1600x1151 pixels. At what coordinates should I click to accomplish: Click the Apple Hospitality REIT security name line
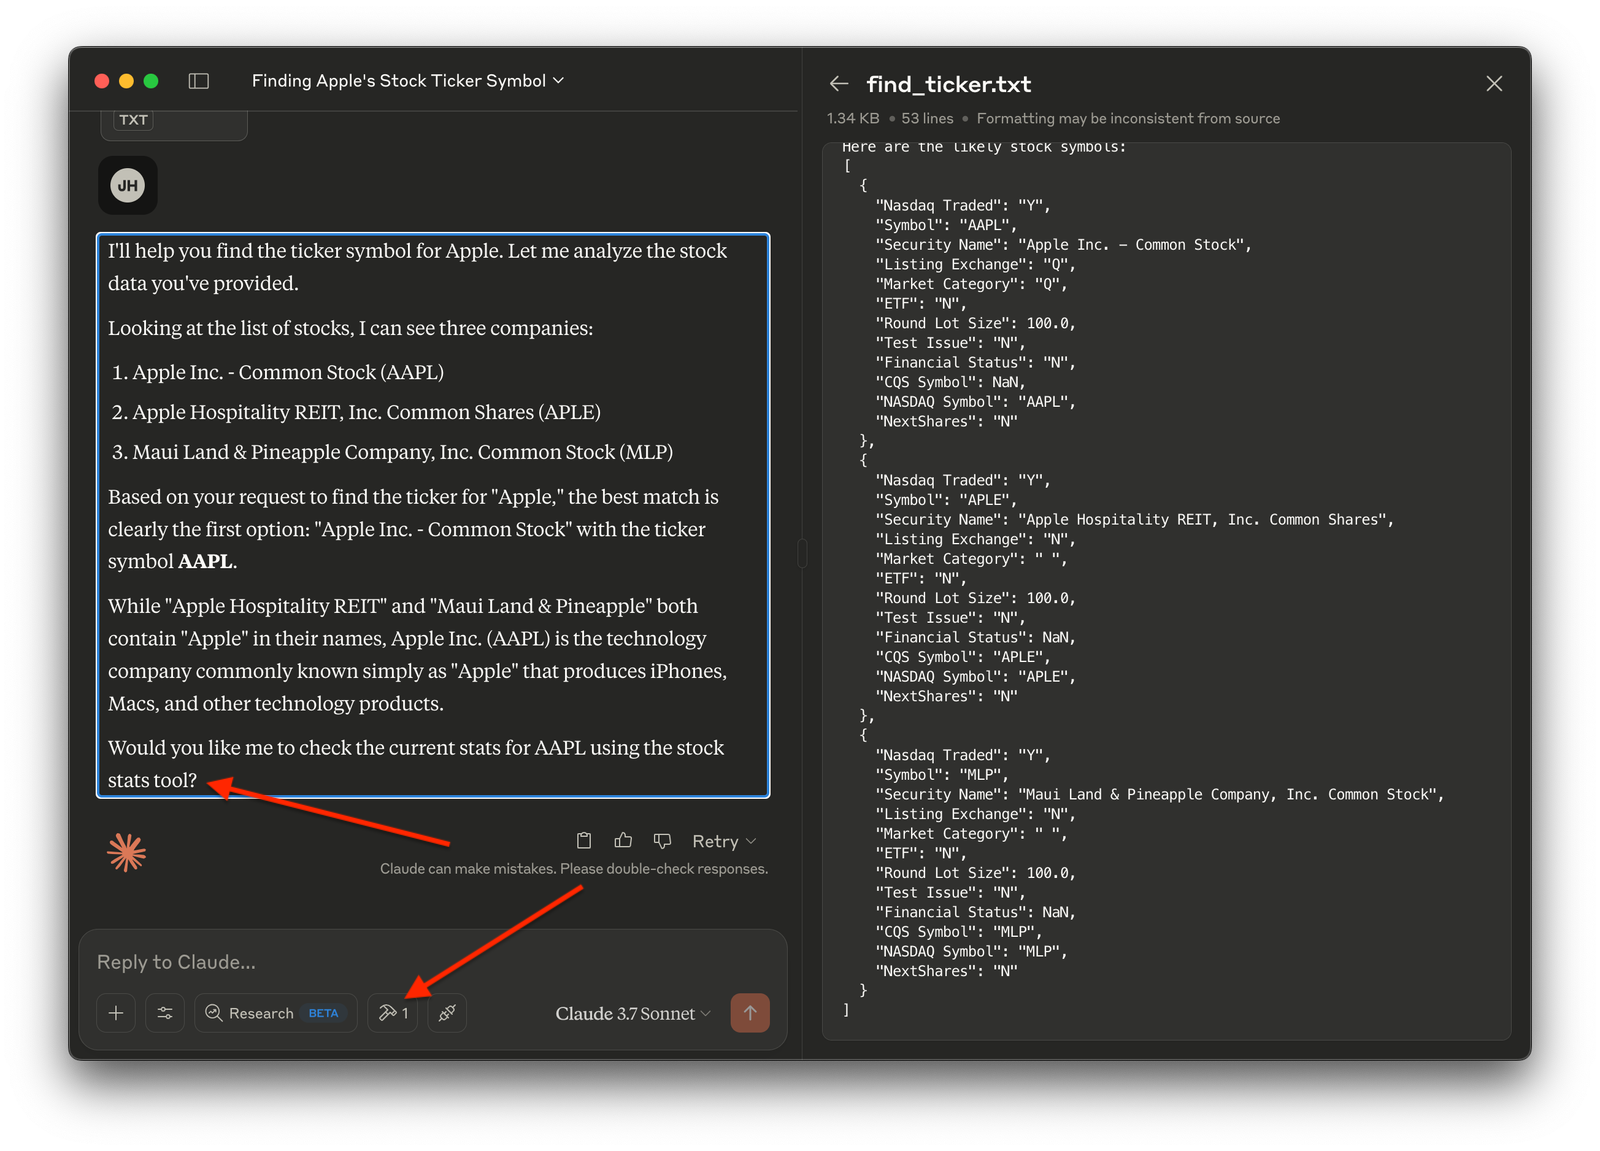coord(1134,520)
